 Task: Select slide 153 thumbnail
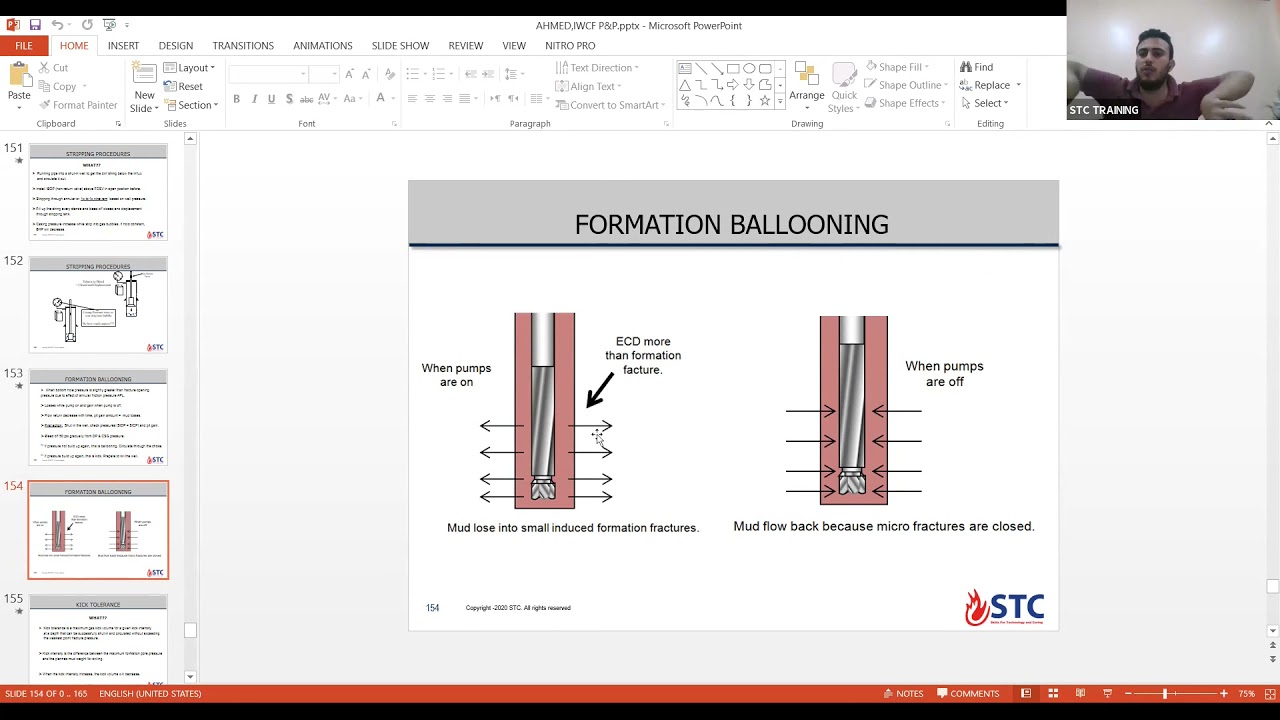(98, 417)
